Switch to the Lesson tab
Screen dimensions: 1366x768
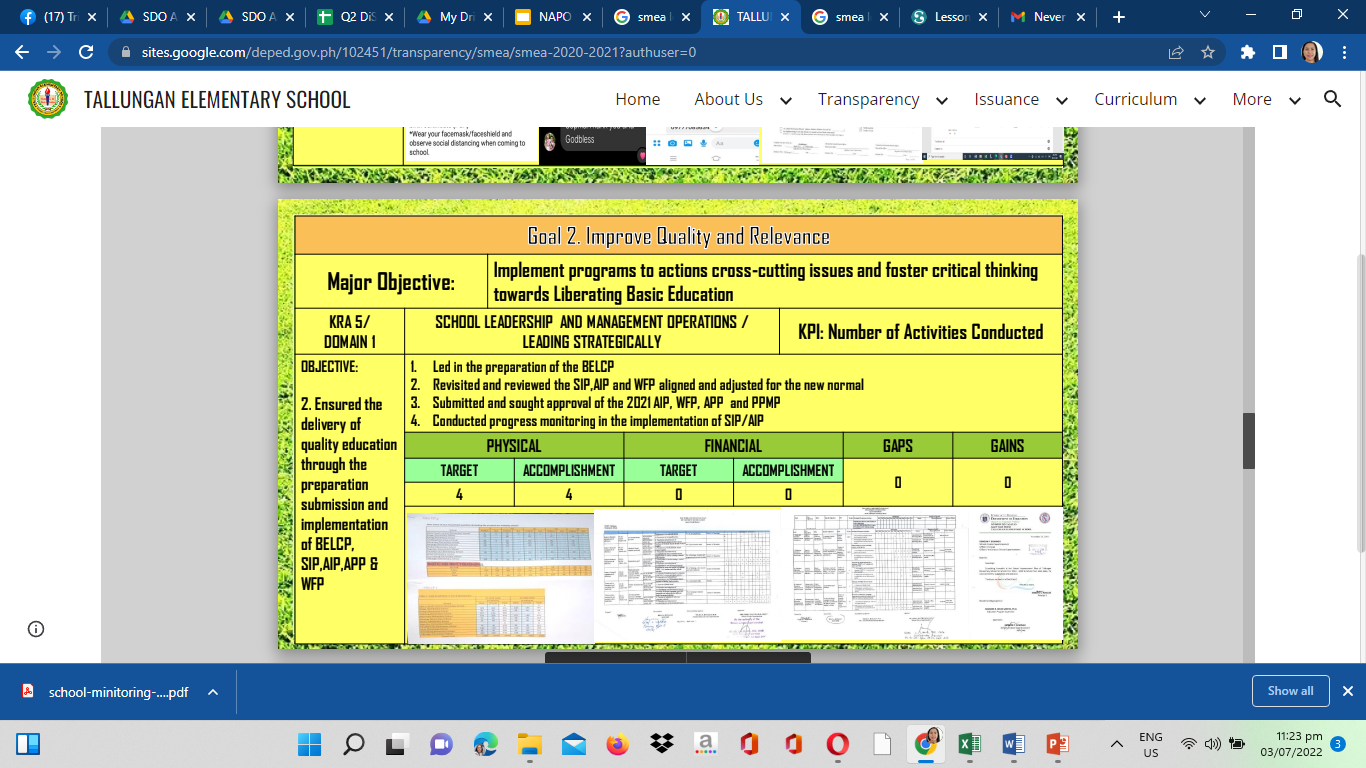coord(947,17)
